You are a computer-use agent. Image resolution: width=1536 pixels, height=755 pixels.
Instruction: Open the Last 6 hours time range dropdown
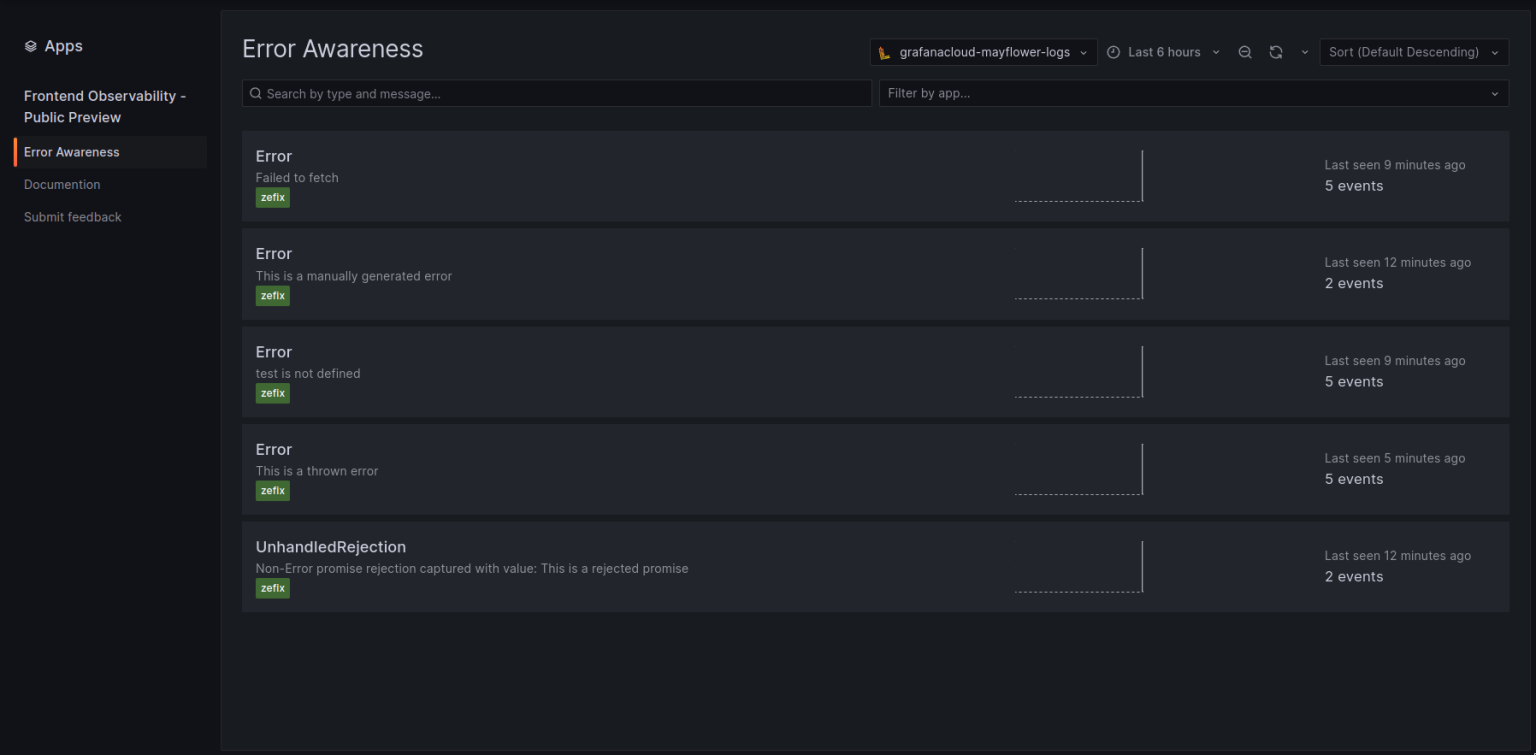pyautogui.click(x=1163, y=51)
